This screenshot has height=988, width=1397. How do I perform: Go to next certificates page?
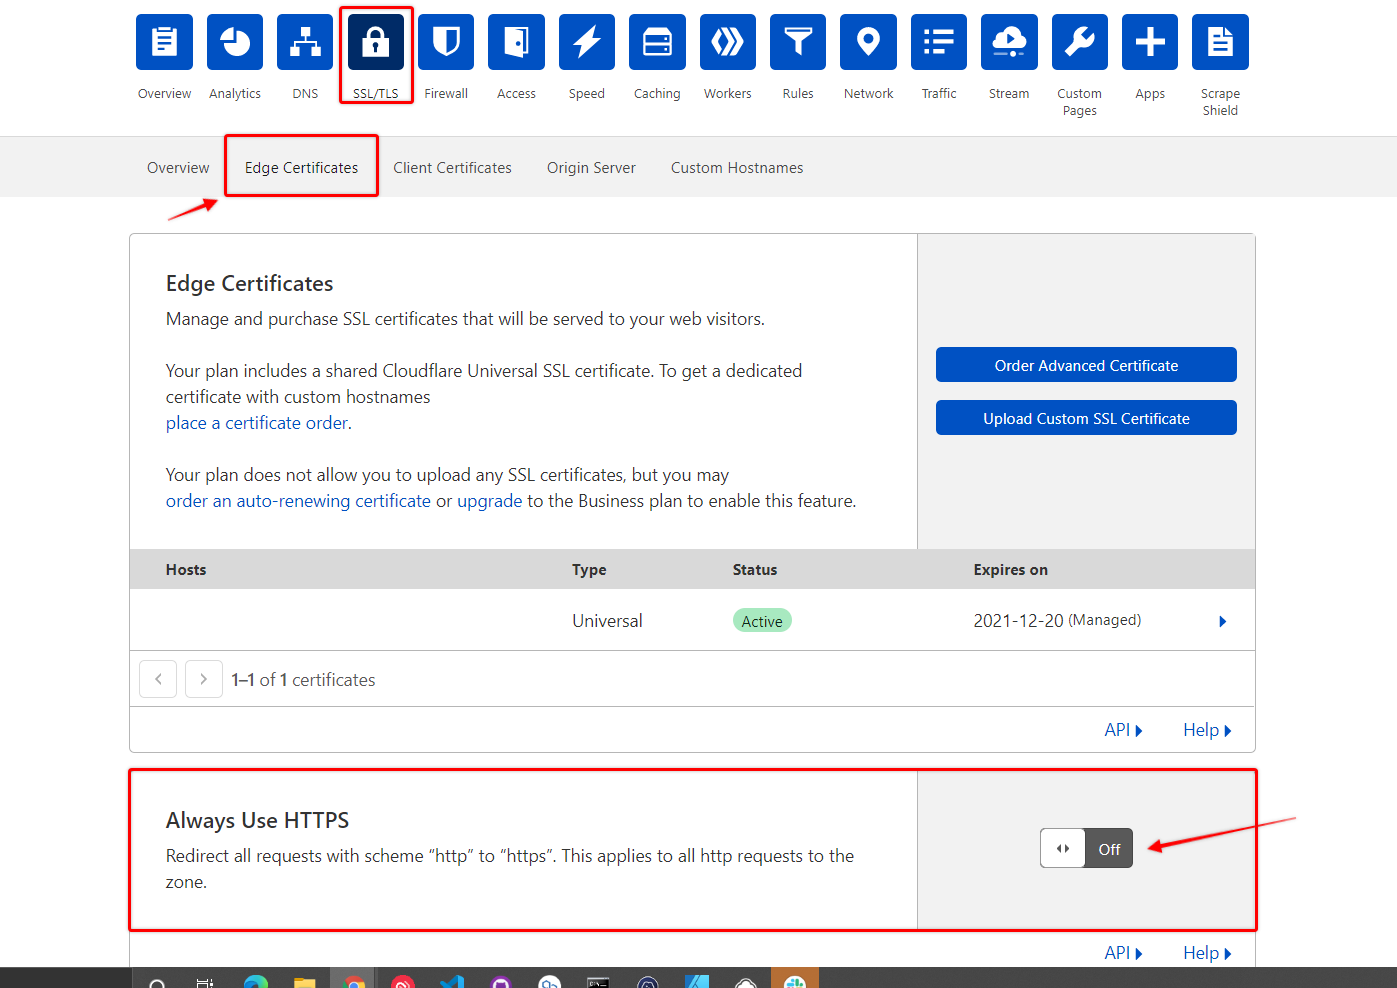[204, 679]
